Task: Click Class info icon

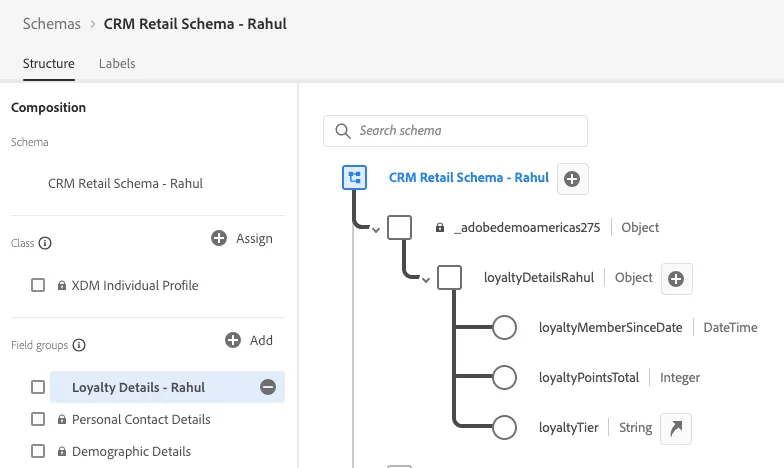Action: 45,243
